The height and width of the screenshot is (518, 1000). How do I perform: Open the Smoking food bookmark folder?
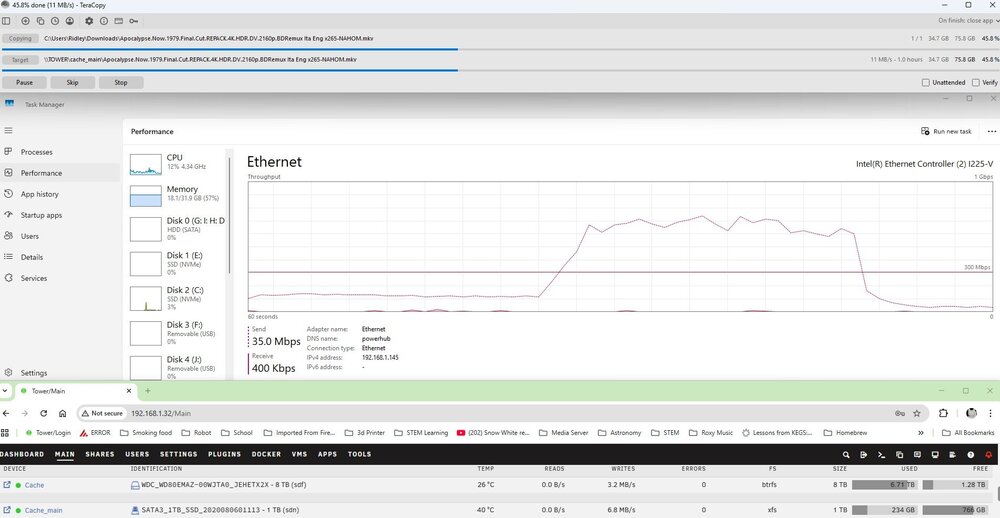146,433
